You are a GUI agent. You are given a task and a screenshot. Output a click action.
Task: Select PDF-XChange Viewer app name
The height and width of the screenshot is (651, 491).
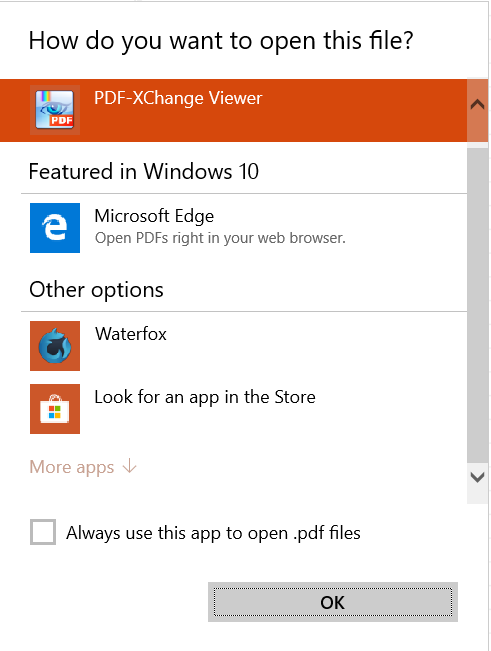(x=178, y=98)
